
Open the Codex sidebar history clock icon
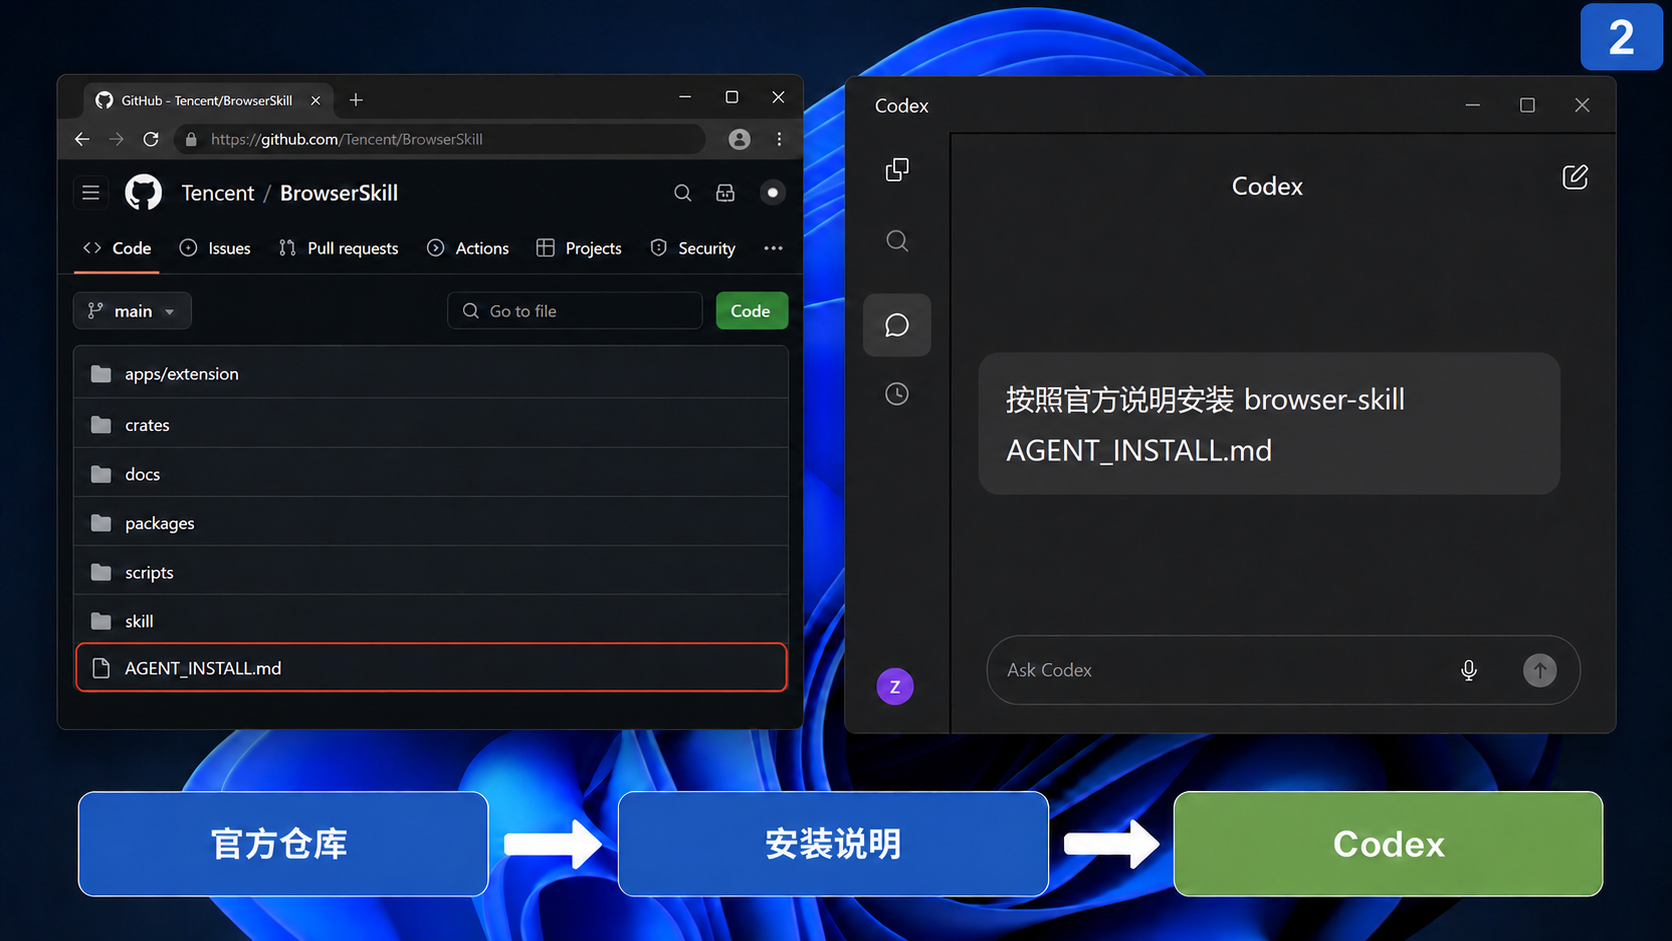[897, 394]
